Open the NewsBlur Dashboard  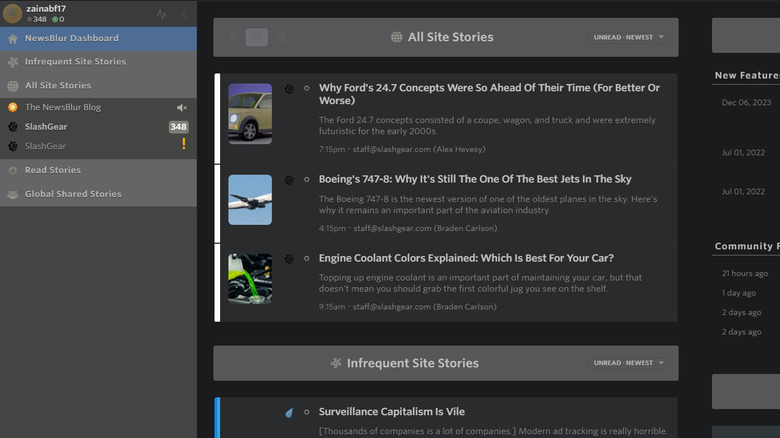[x=71, y=38]
